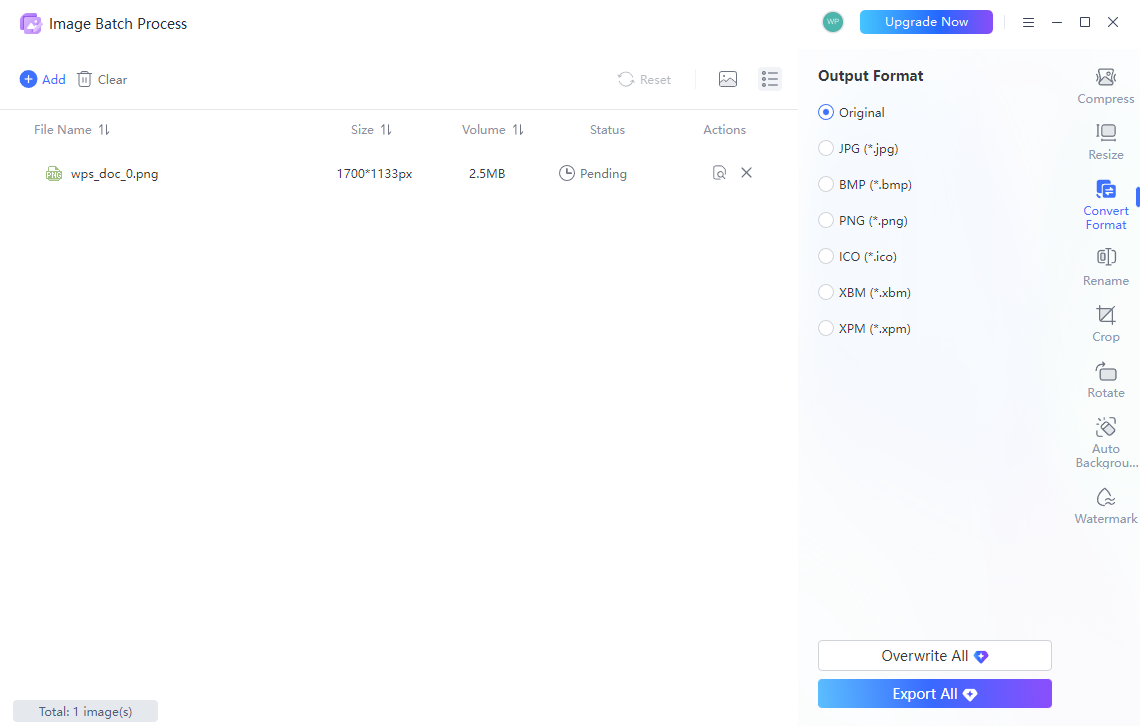Viewport: 1140px width, 726px height.
Task: Select ICO (*.ico) output format
Action: (x=857, y=257)
